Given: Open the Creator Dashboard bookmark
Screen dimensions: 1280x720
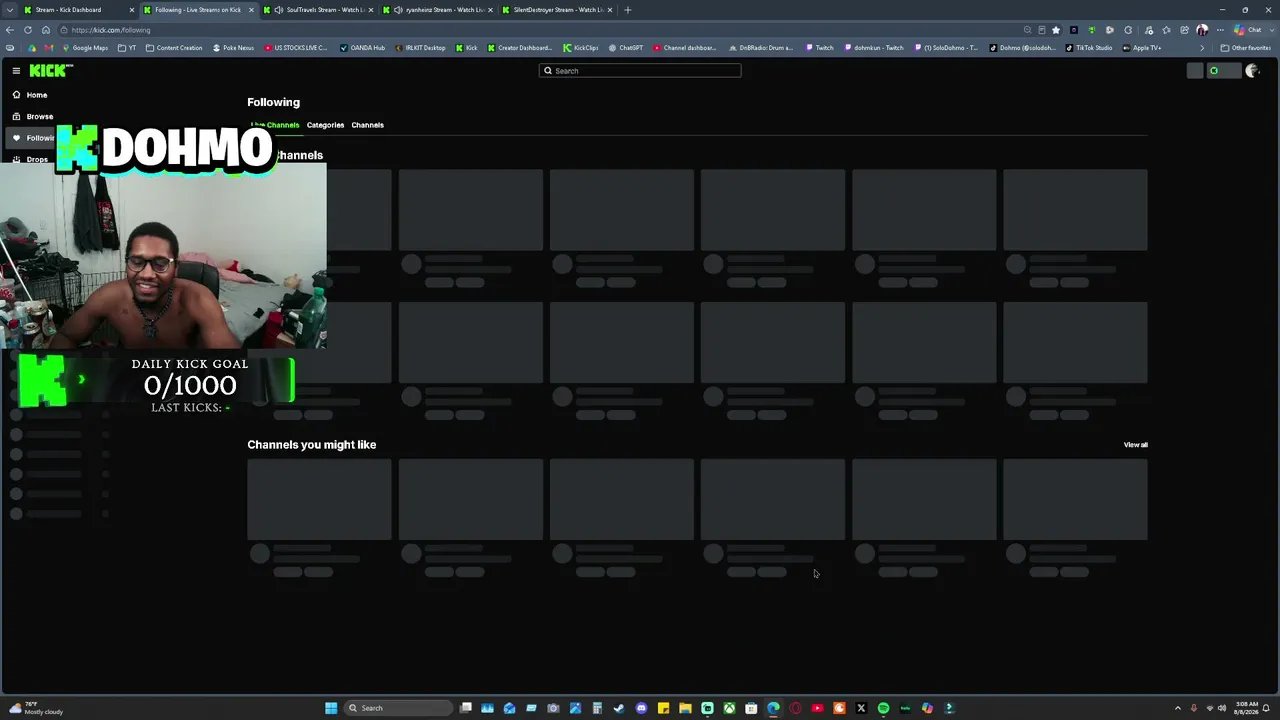Looking at the screenshot, I should coord(519,48).
